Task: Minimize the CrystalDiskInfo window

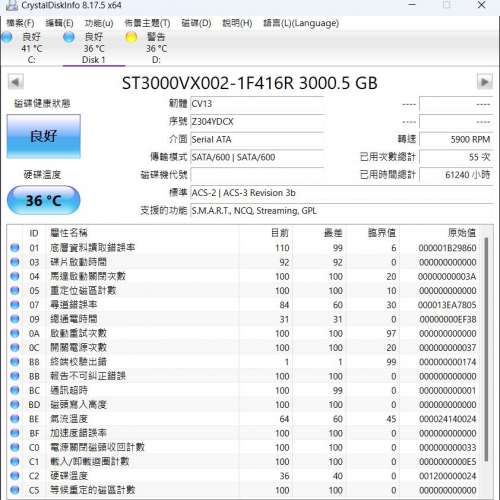Action: pyautogui.click(x=412, y=5)
